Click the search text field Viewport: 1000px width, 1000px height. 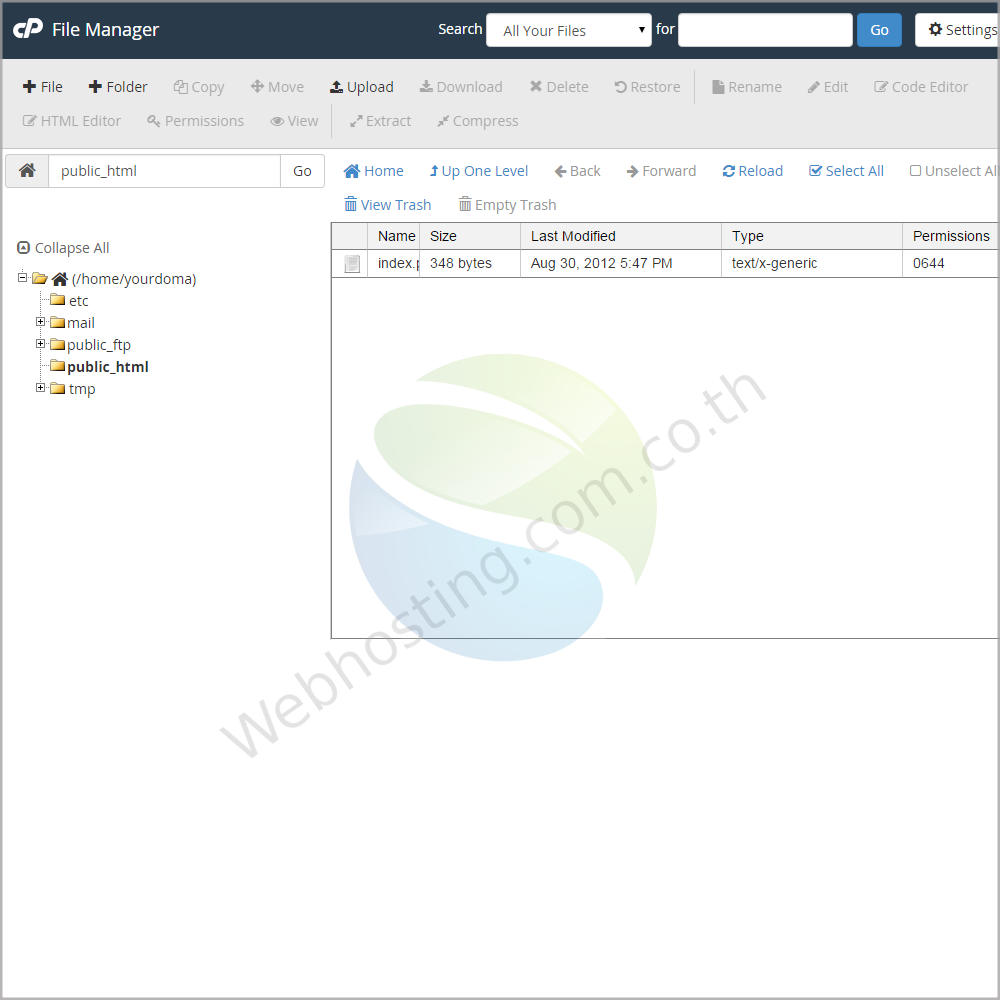765,30
